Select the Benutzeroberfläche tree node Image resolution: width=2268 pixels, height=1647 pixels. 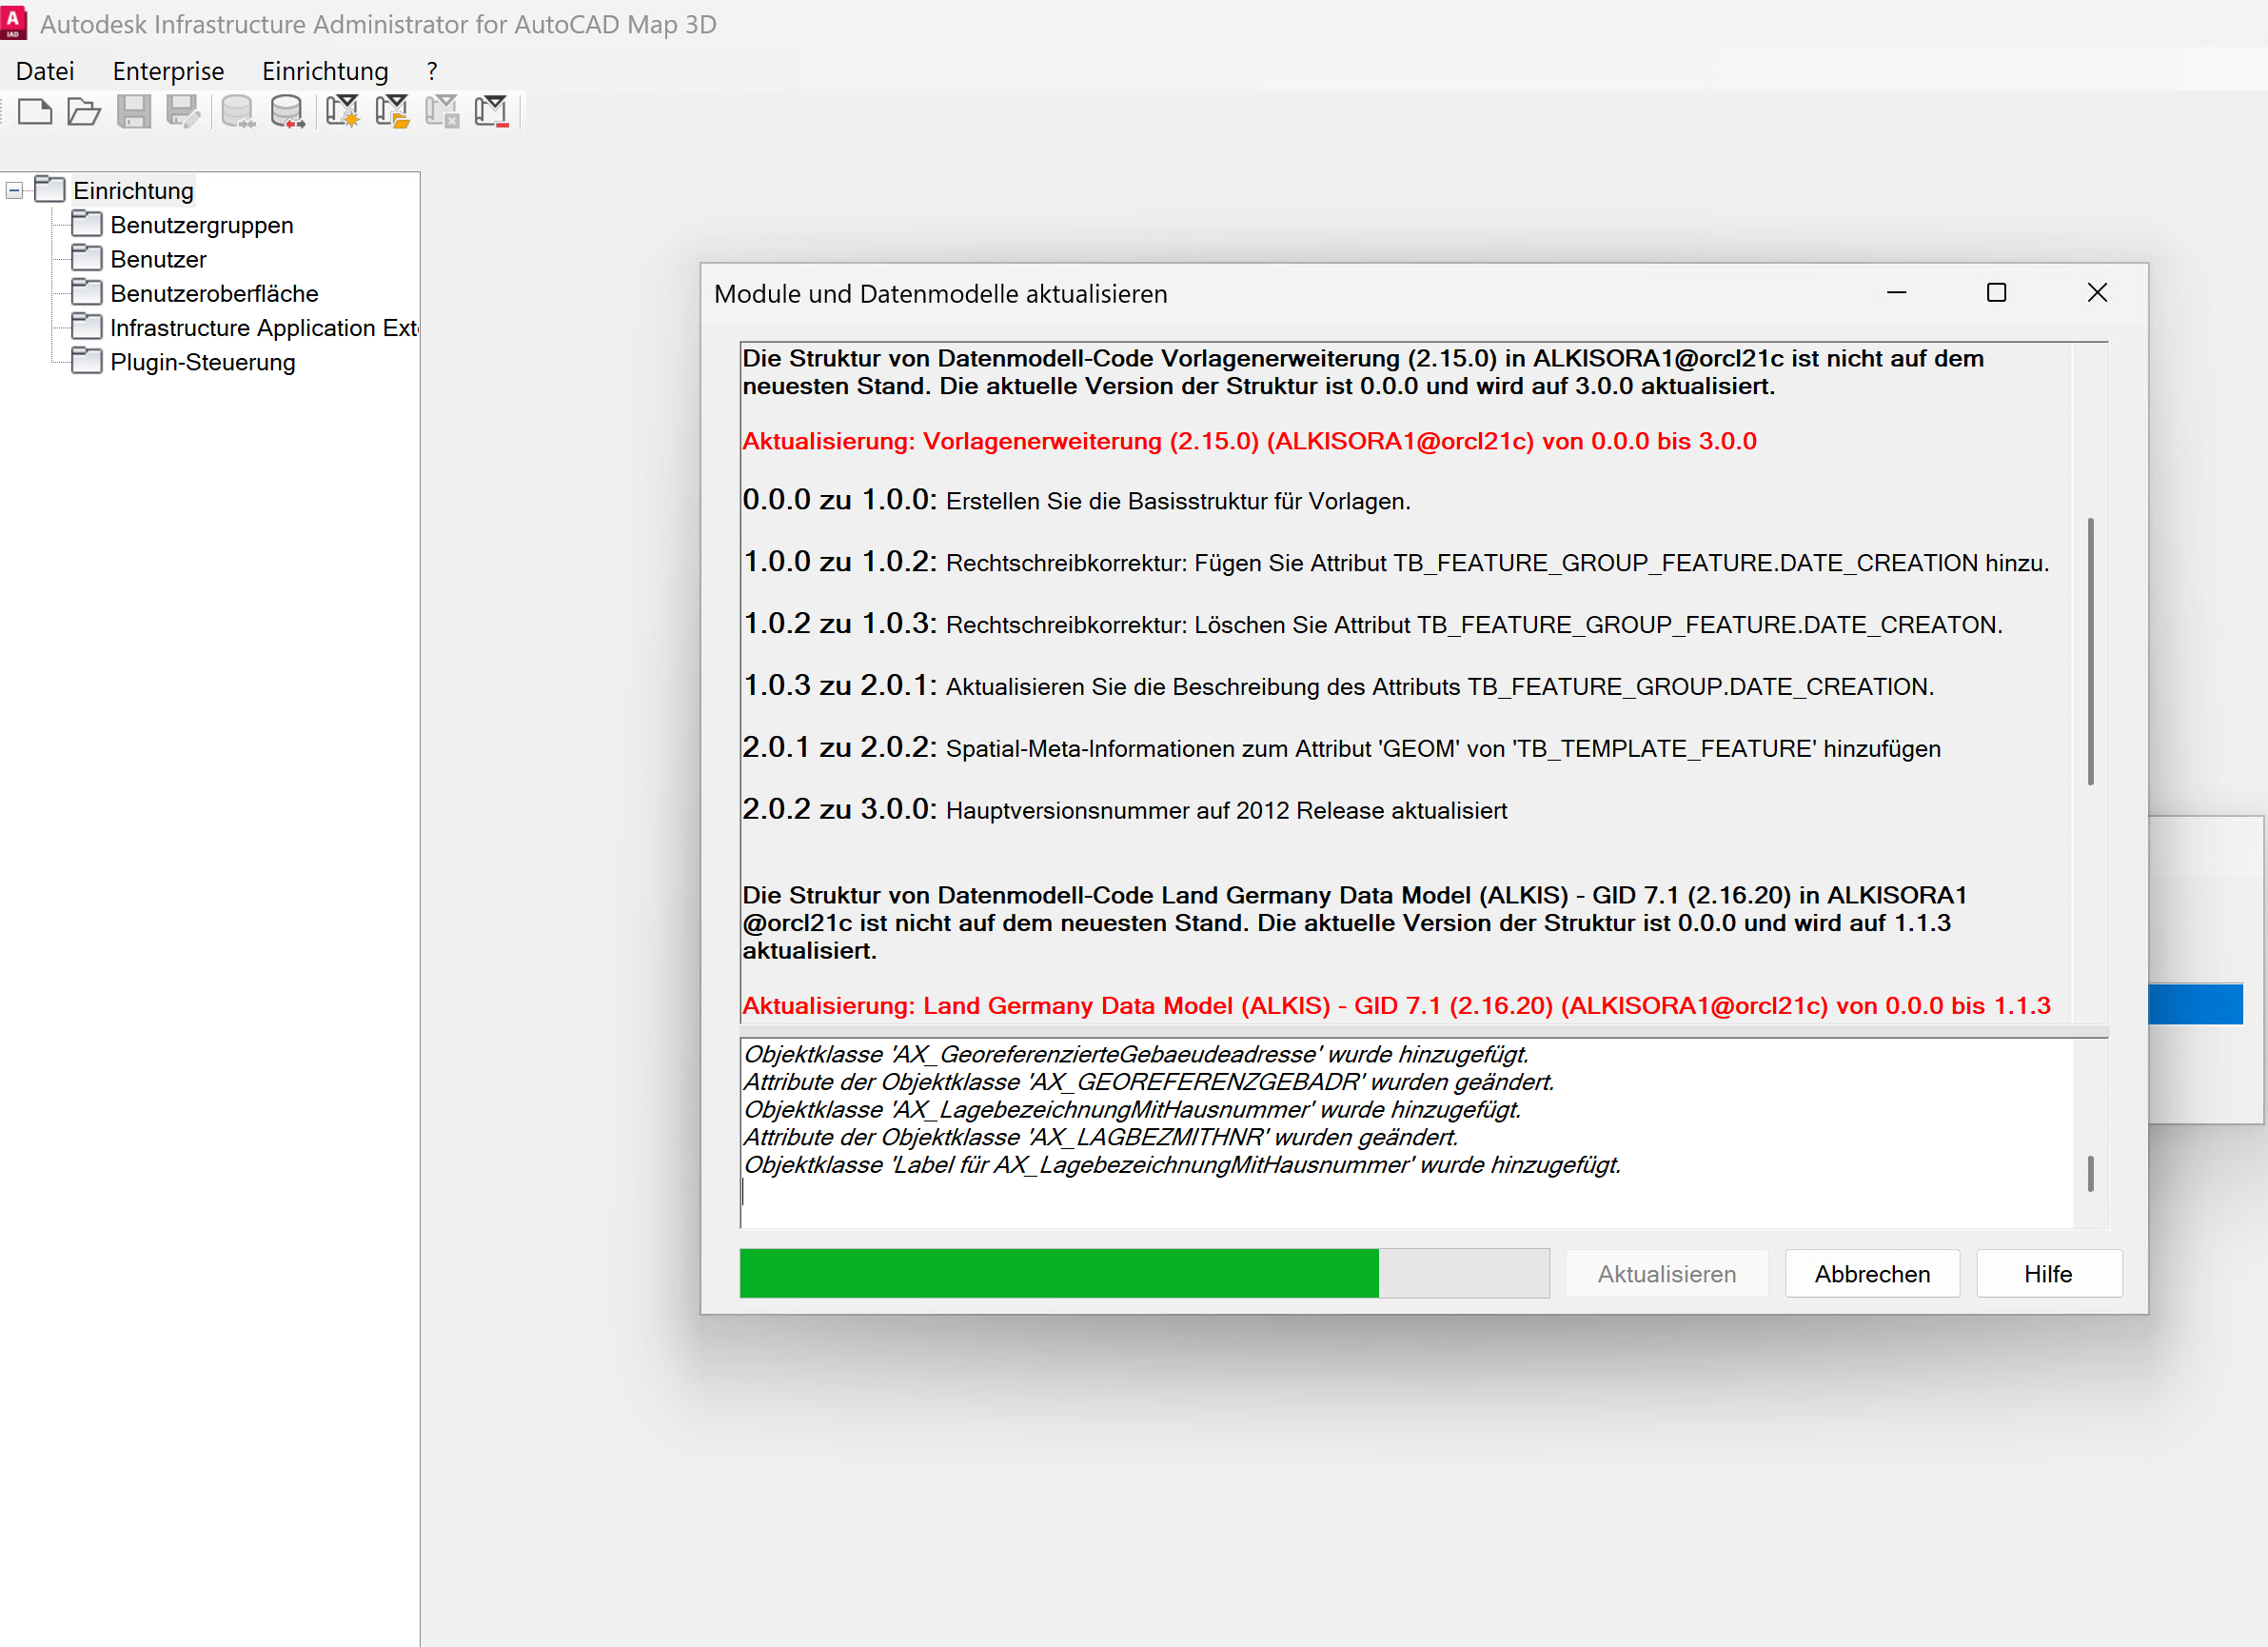214,293
